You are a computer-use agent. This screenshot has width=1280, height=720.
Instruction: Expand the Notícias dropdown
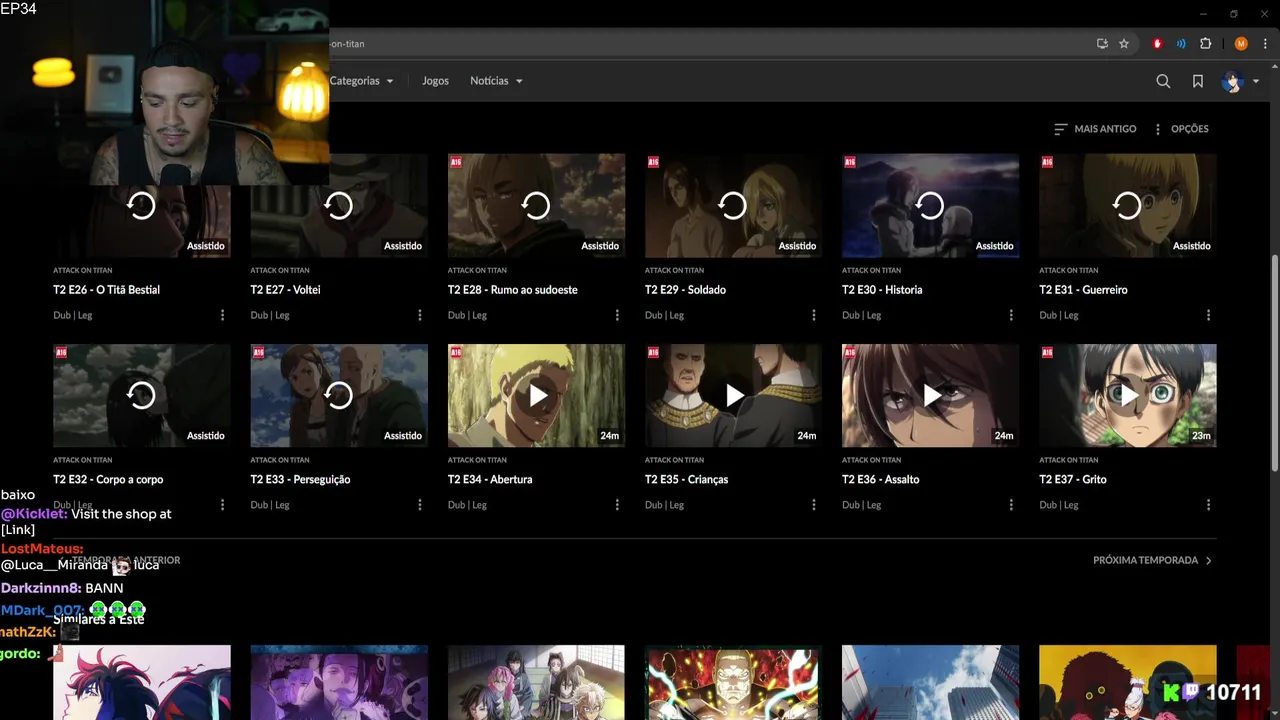coord(496,81)
